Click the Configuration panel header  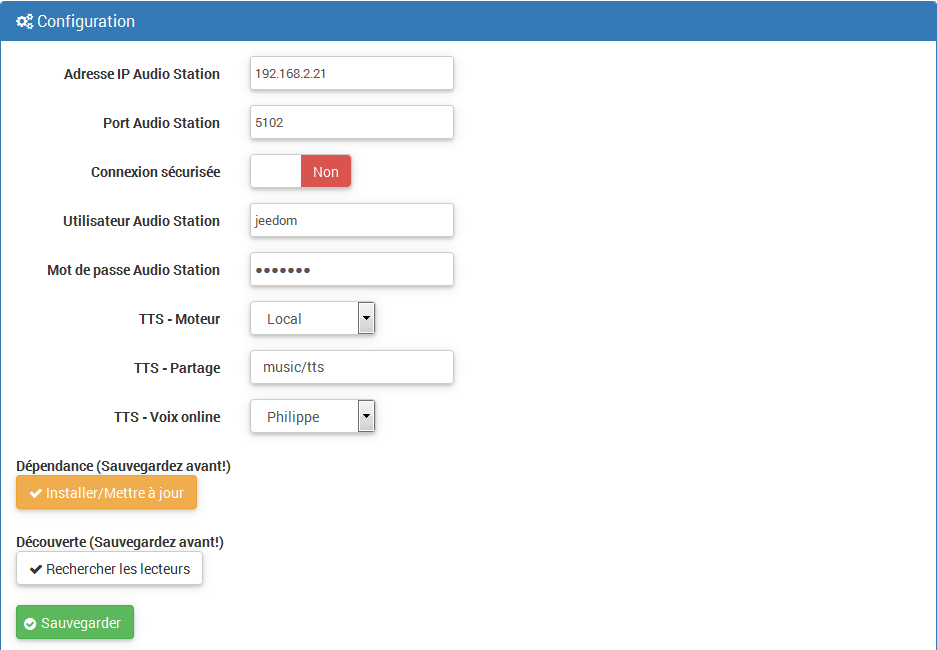coord(468,21)
